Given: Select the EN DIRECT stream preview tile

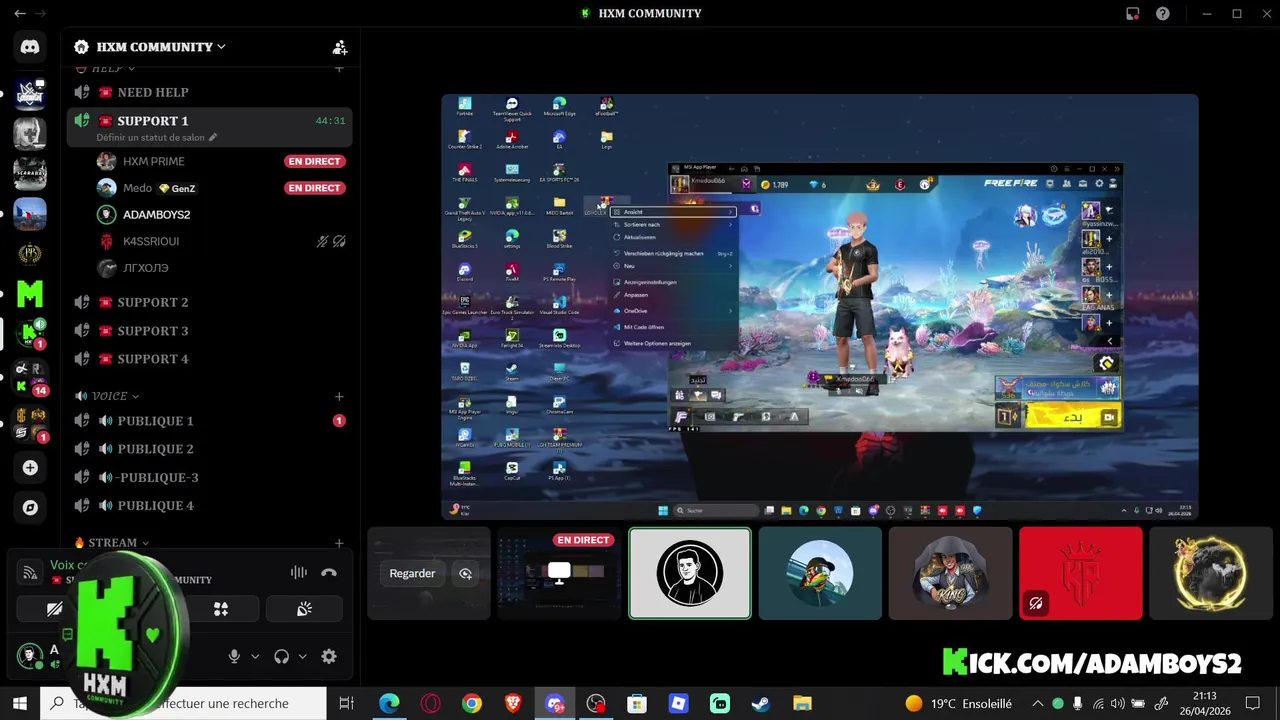Looking at the screenshot, I should point(559,573).
